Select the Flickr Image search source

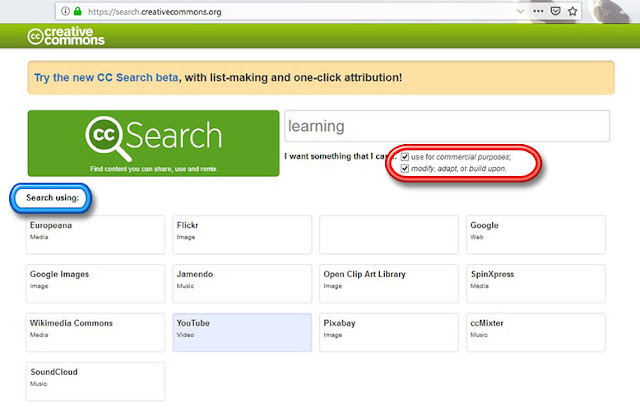(242, 235)
